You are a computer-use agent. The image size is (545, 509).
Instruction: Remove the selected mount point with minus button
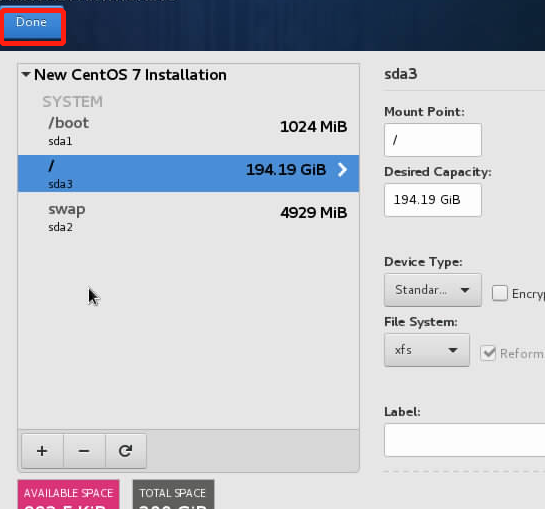[x=84, y=451]
